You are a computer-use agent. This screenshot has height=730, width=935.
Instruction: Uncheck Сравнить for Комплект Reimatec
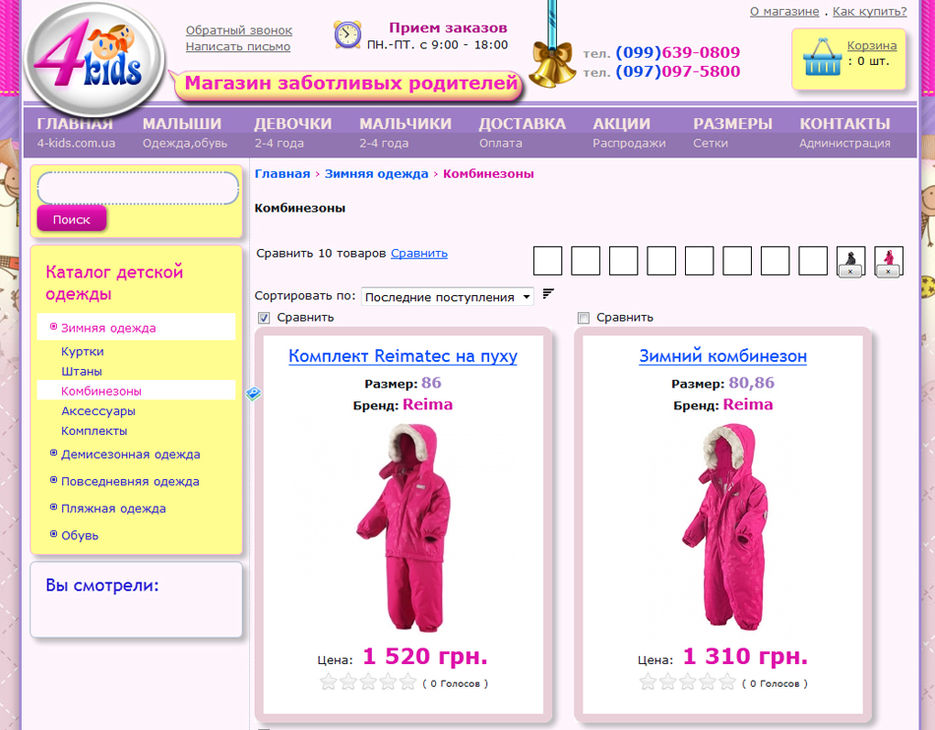pos(265,318)
